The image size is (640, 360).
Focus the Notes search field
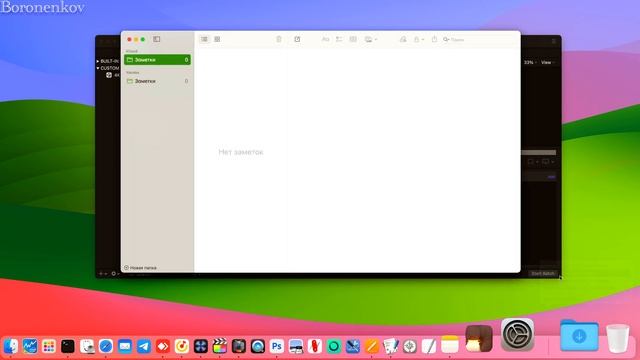pos(478,40)
